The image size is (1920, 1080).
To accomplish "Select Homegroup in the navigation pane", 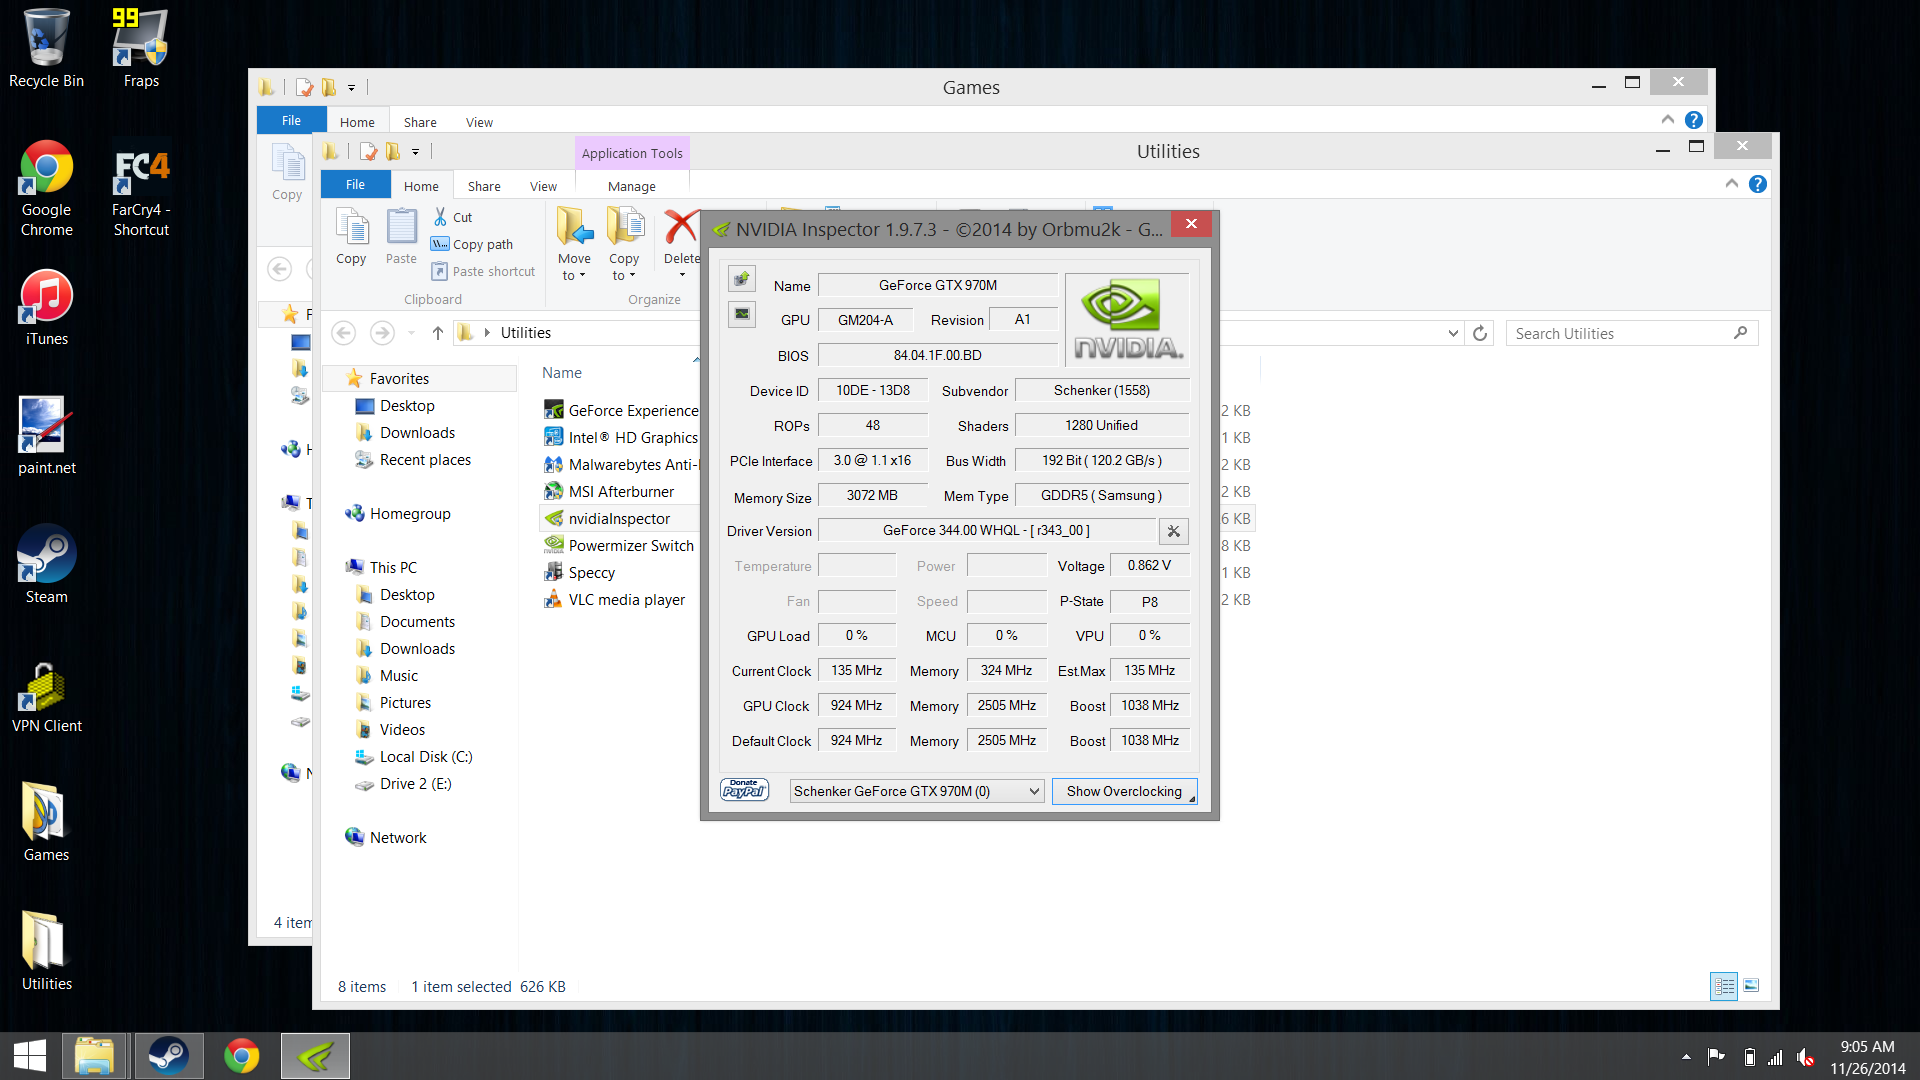I will 409,514.
